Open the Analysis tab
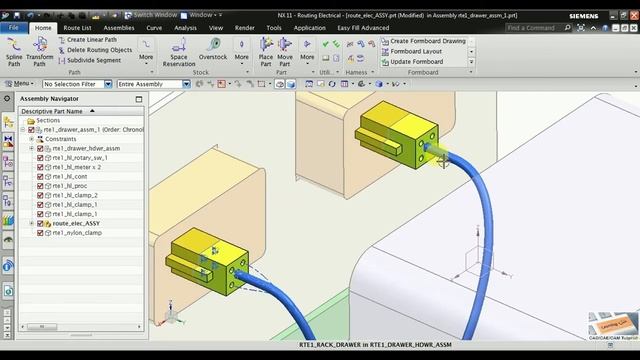Screen dimensions: 640x360 point(185,28)
